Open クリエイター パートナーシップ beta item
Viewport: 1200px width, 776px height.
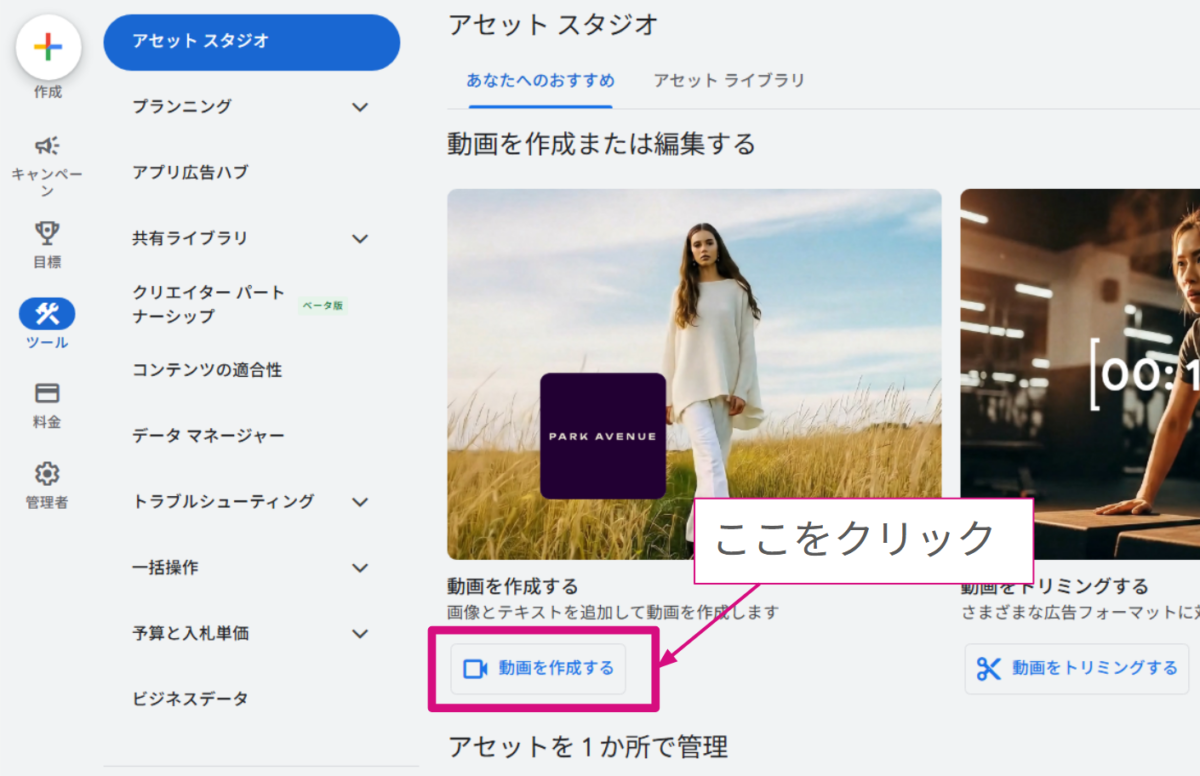coord(208,304)
